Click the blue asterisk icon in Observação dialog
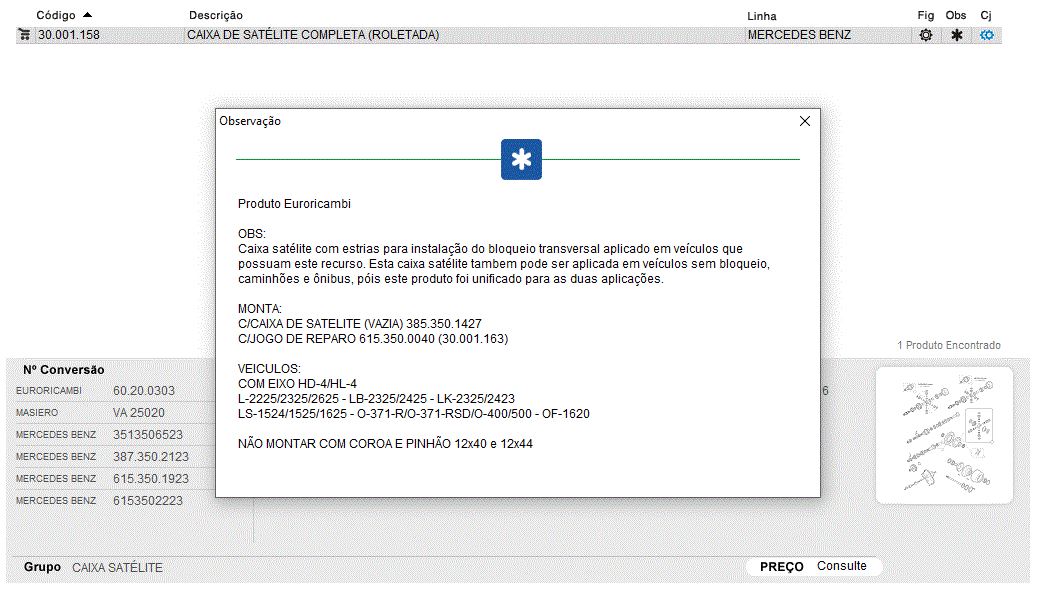This screenshot has width=1043, height=589. pyautogui.click(x=521, y=160)
